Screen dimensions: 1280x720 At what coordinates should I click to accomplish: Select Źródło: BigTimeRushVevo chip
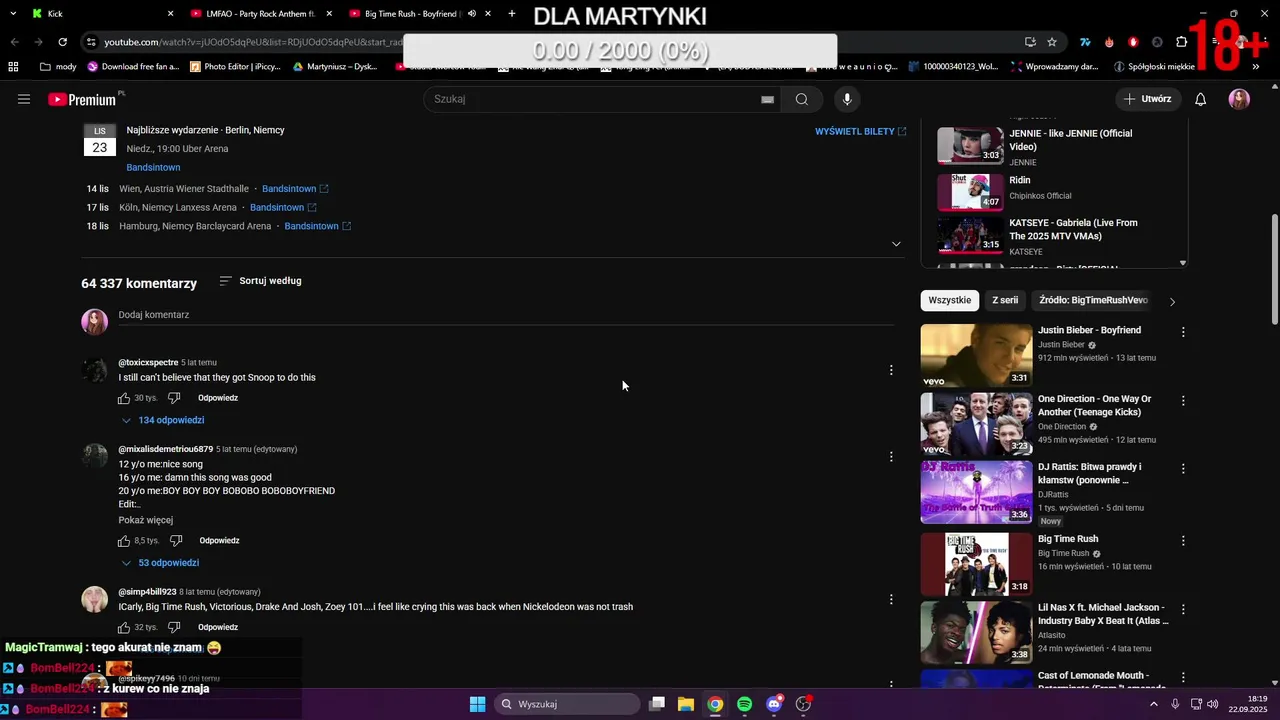[1093, 300]
